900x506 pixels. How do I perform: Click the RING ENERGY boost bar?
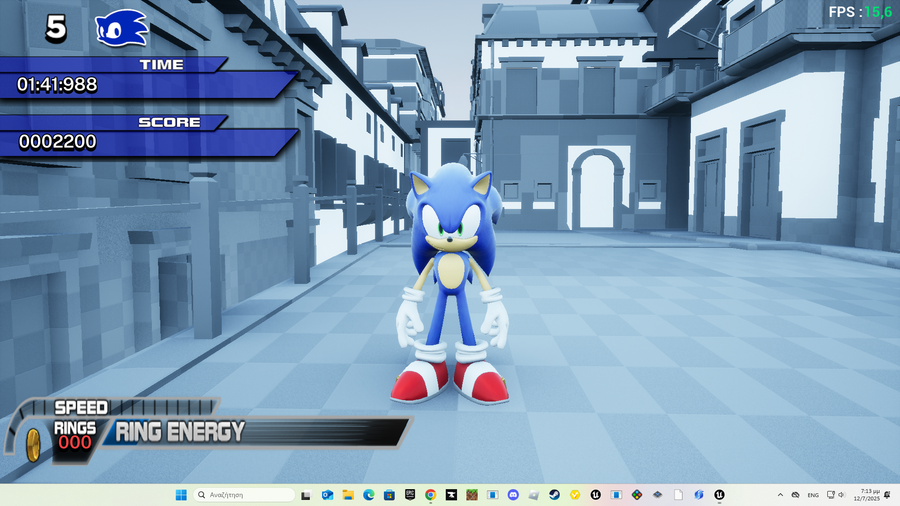[256, 432]
